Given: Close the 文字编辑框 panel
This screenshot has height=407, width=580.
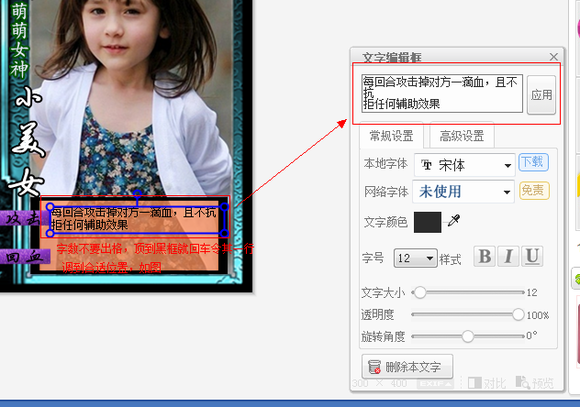Looking at the screenshot, I should [x=553, y=57].
